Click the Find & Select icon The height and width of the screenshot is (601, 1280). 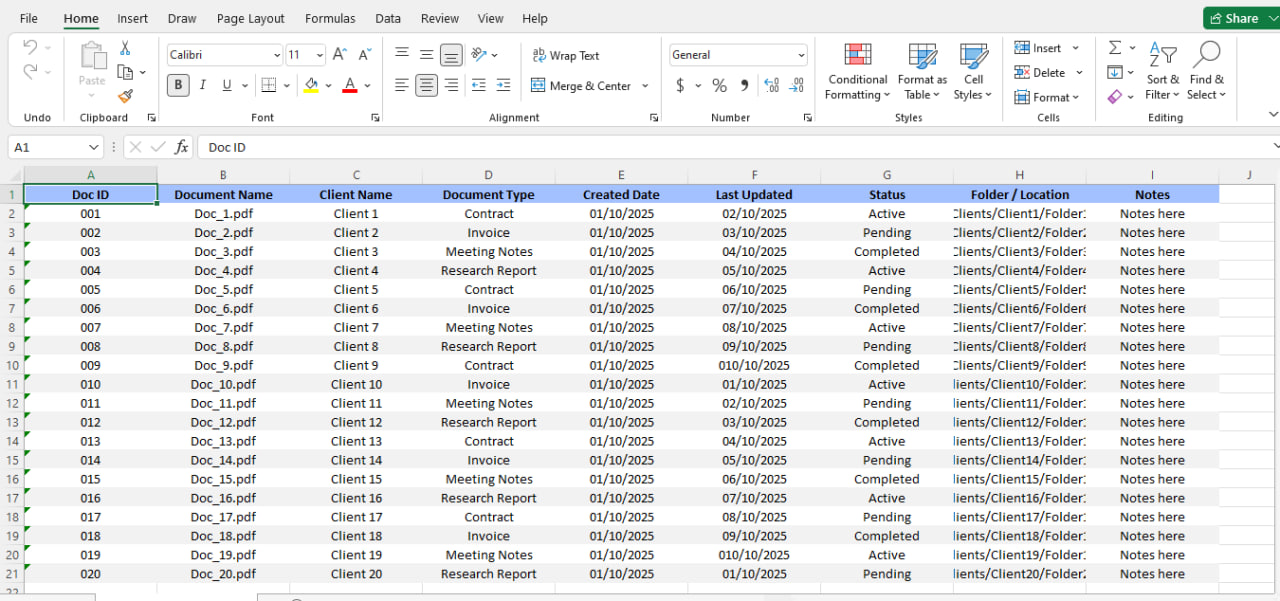coord(1206,70)
